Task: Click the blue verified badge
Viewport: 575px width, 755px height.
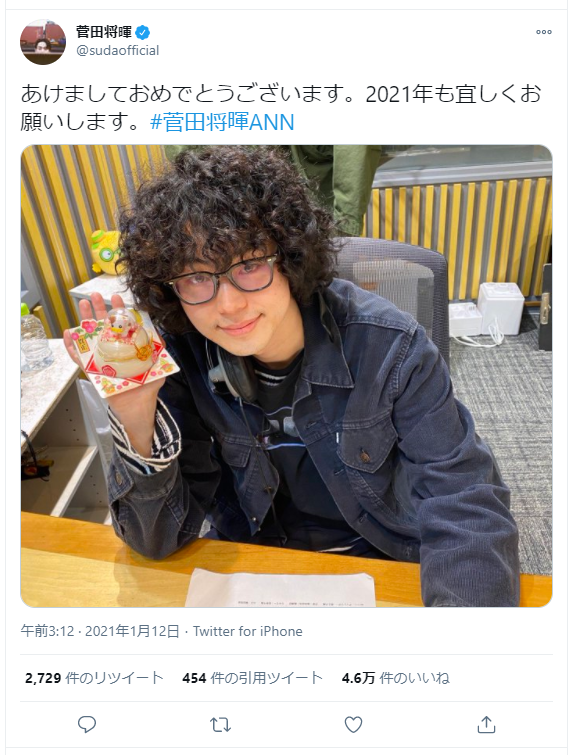Action: (143, 32)
